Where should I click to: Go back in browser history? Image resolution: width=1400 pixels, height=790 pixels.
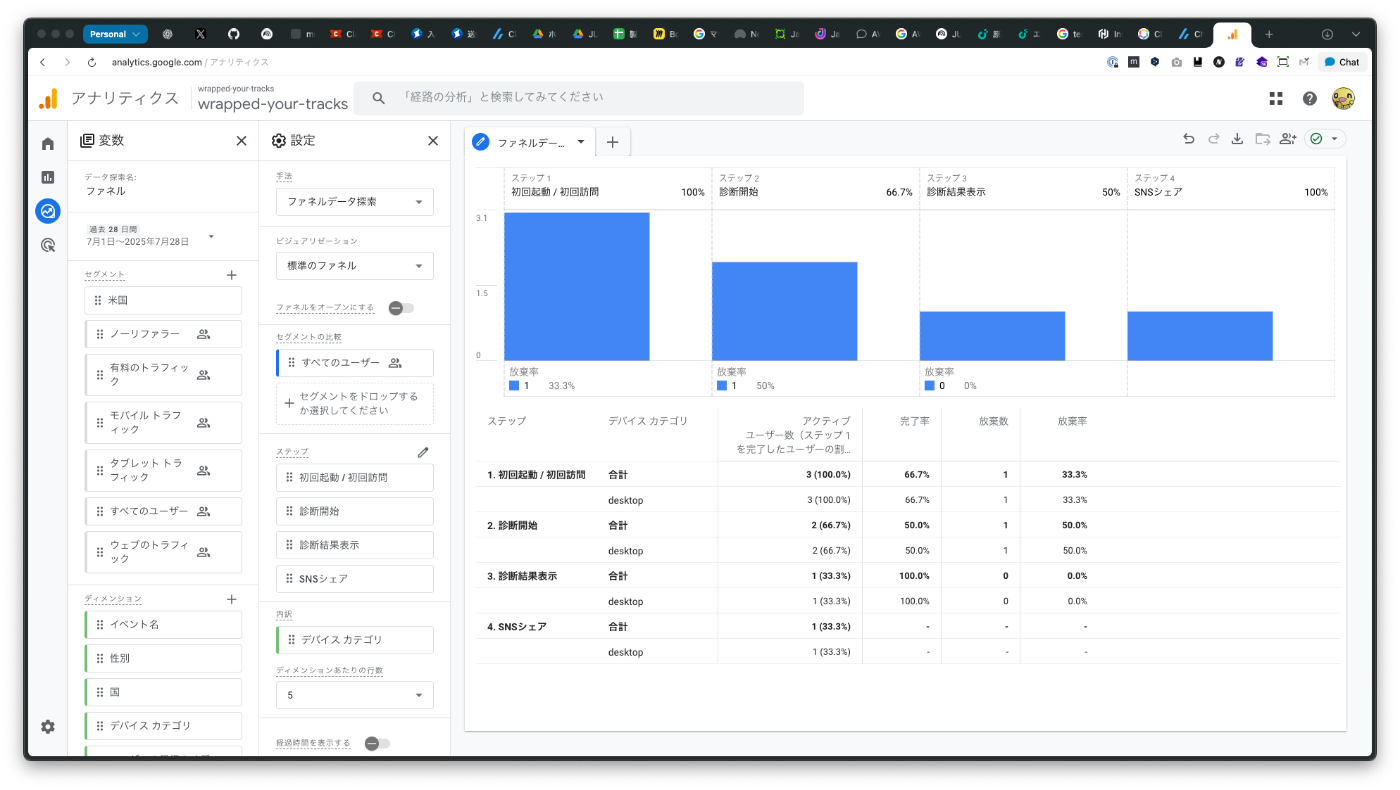[x=42, y=62]
